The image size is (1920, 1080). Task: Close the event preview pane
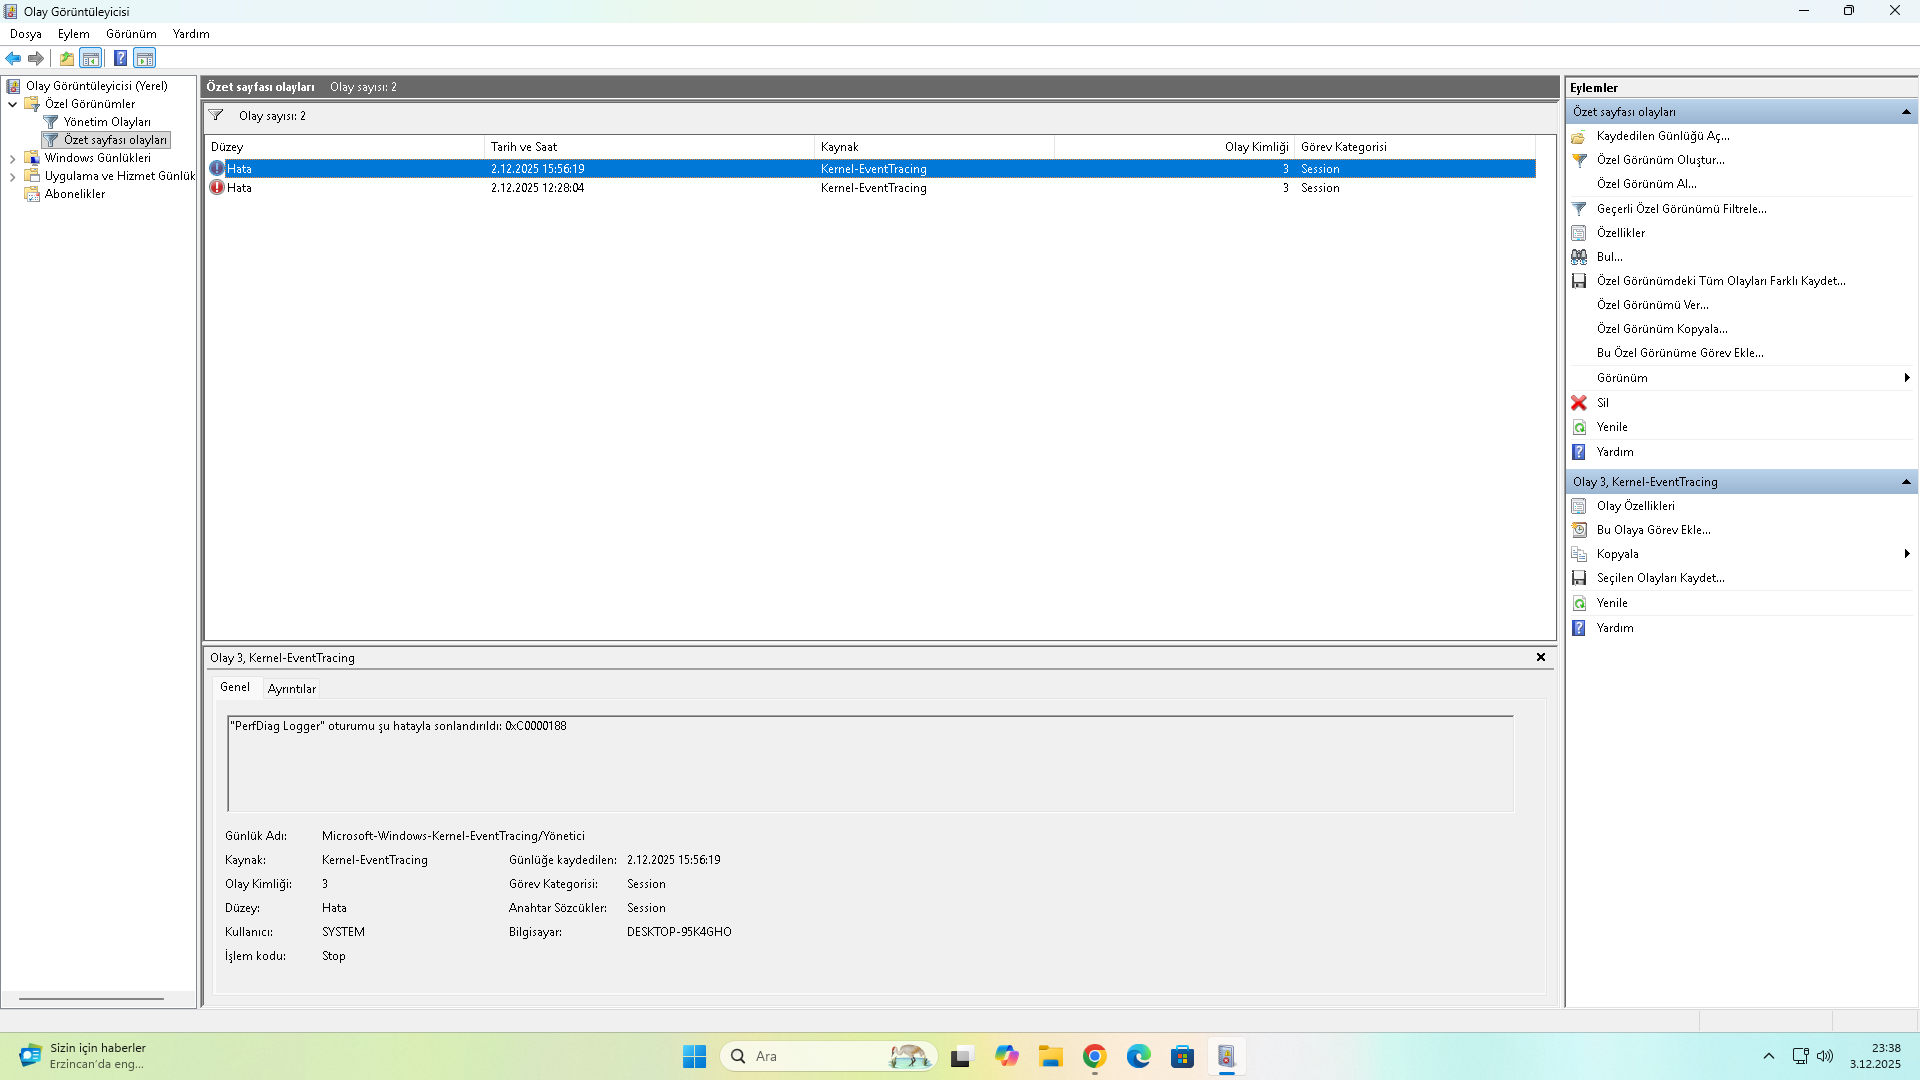point(1540,657)
